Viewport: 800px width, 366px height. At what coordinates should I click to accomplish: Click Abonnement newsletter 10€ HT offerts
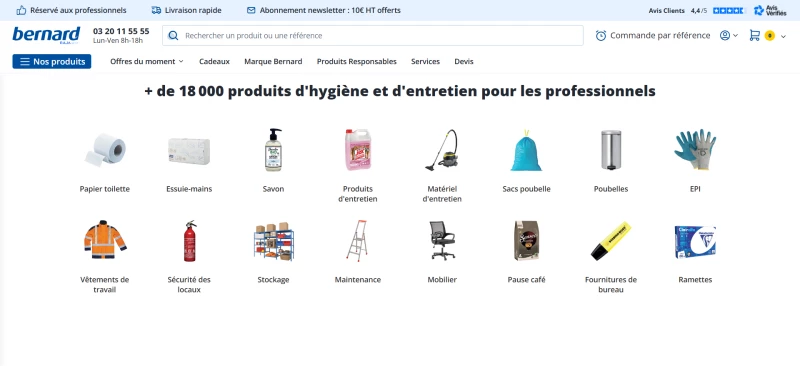330,10
